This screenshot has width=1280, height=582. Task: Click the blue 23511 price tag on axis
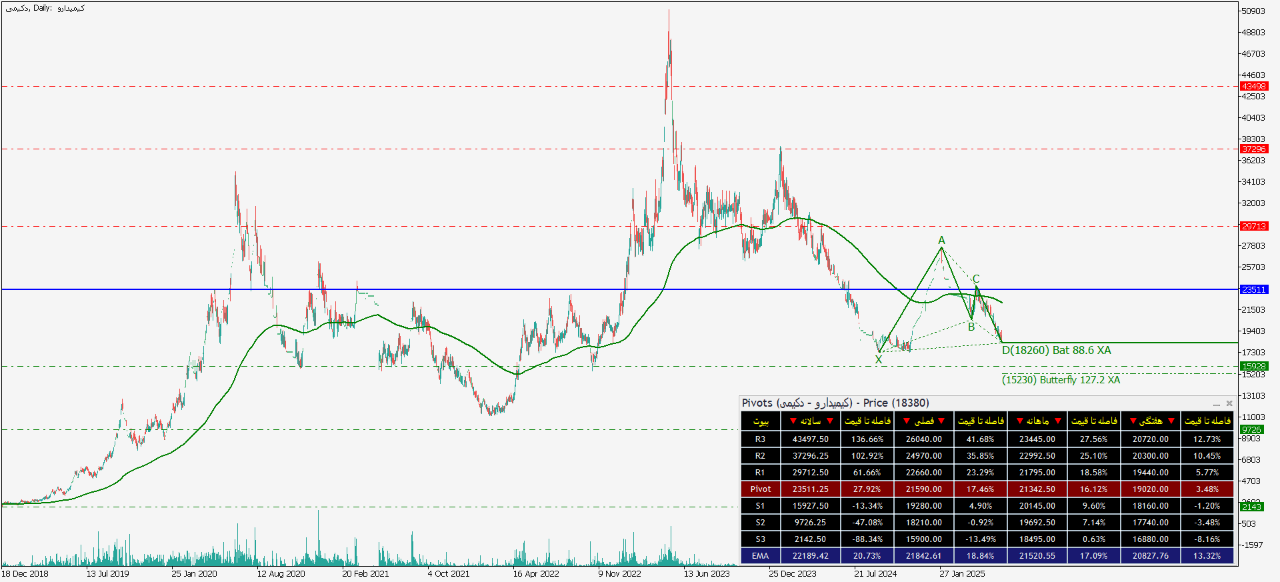click(x=1253, y=289)
